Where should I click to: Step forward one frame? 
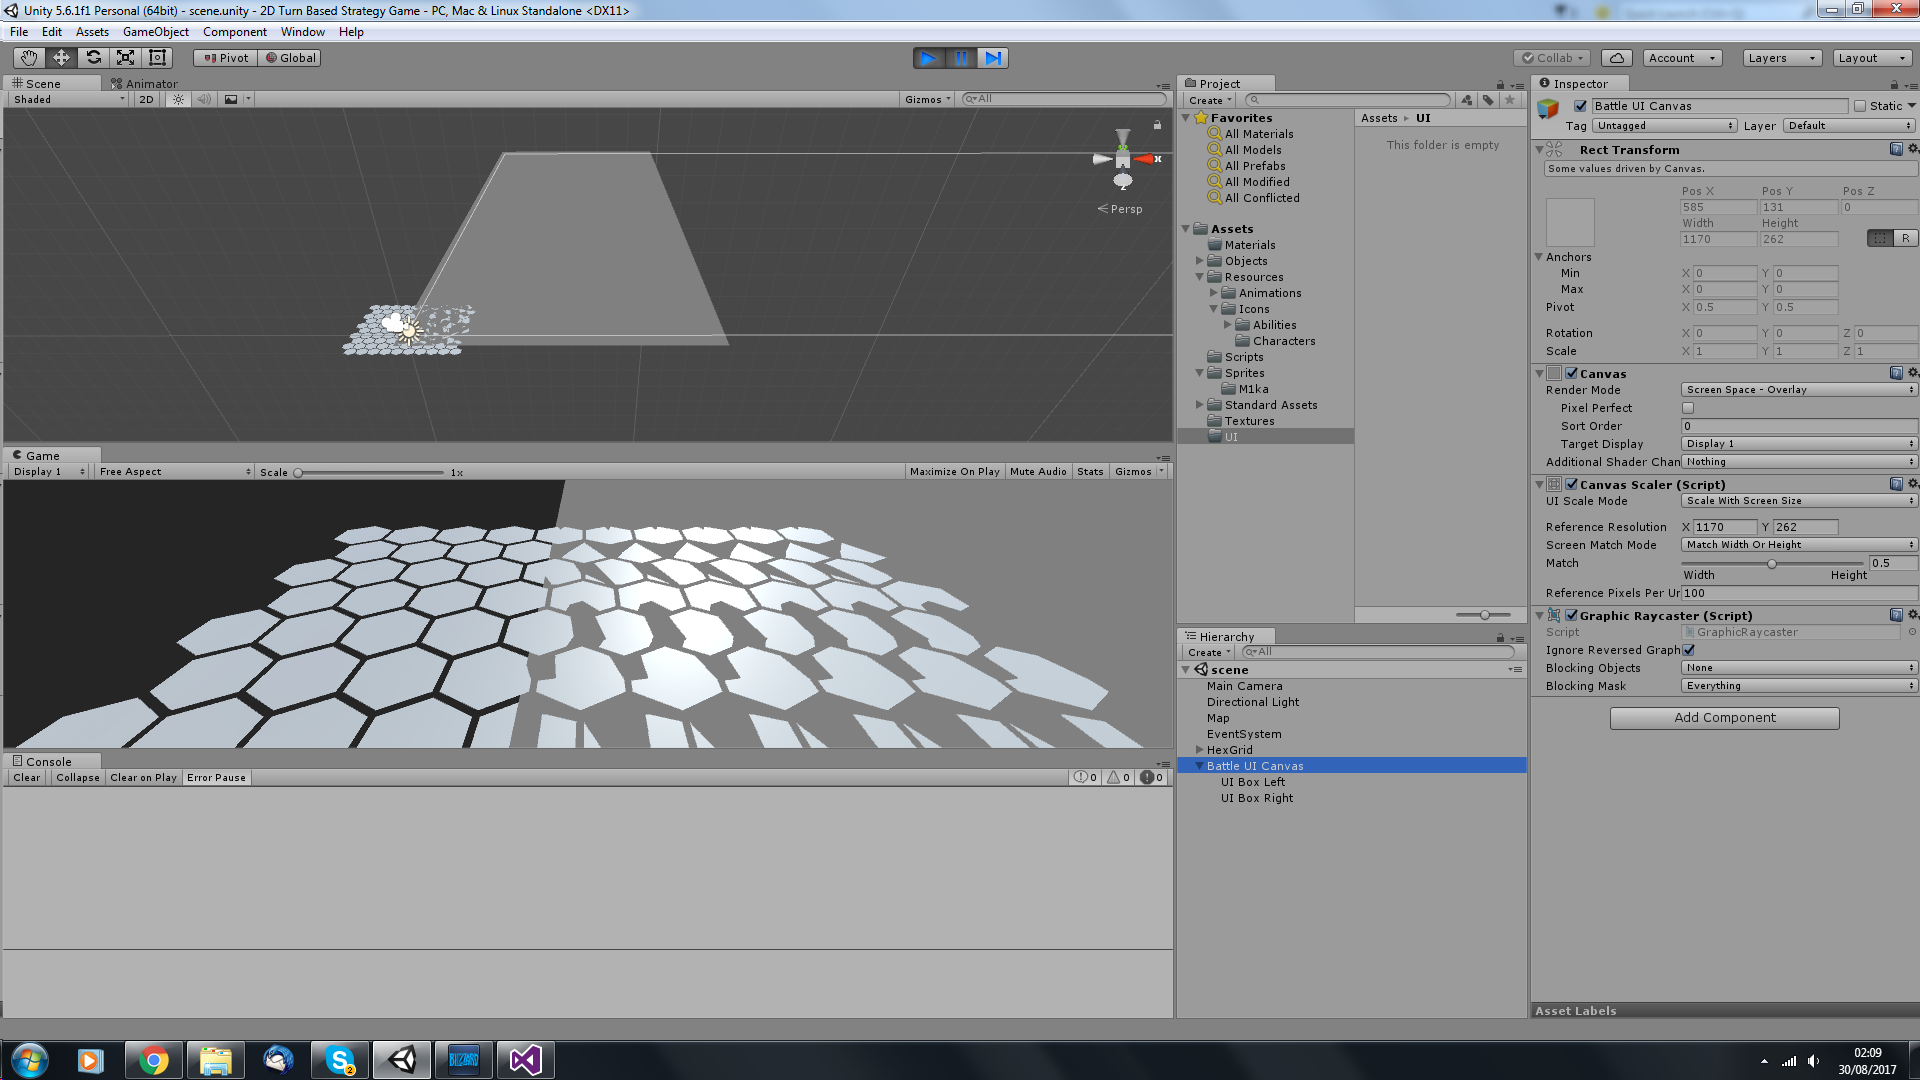coord(993,58)
